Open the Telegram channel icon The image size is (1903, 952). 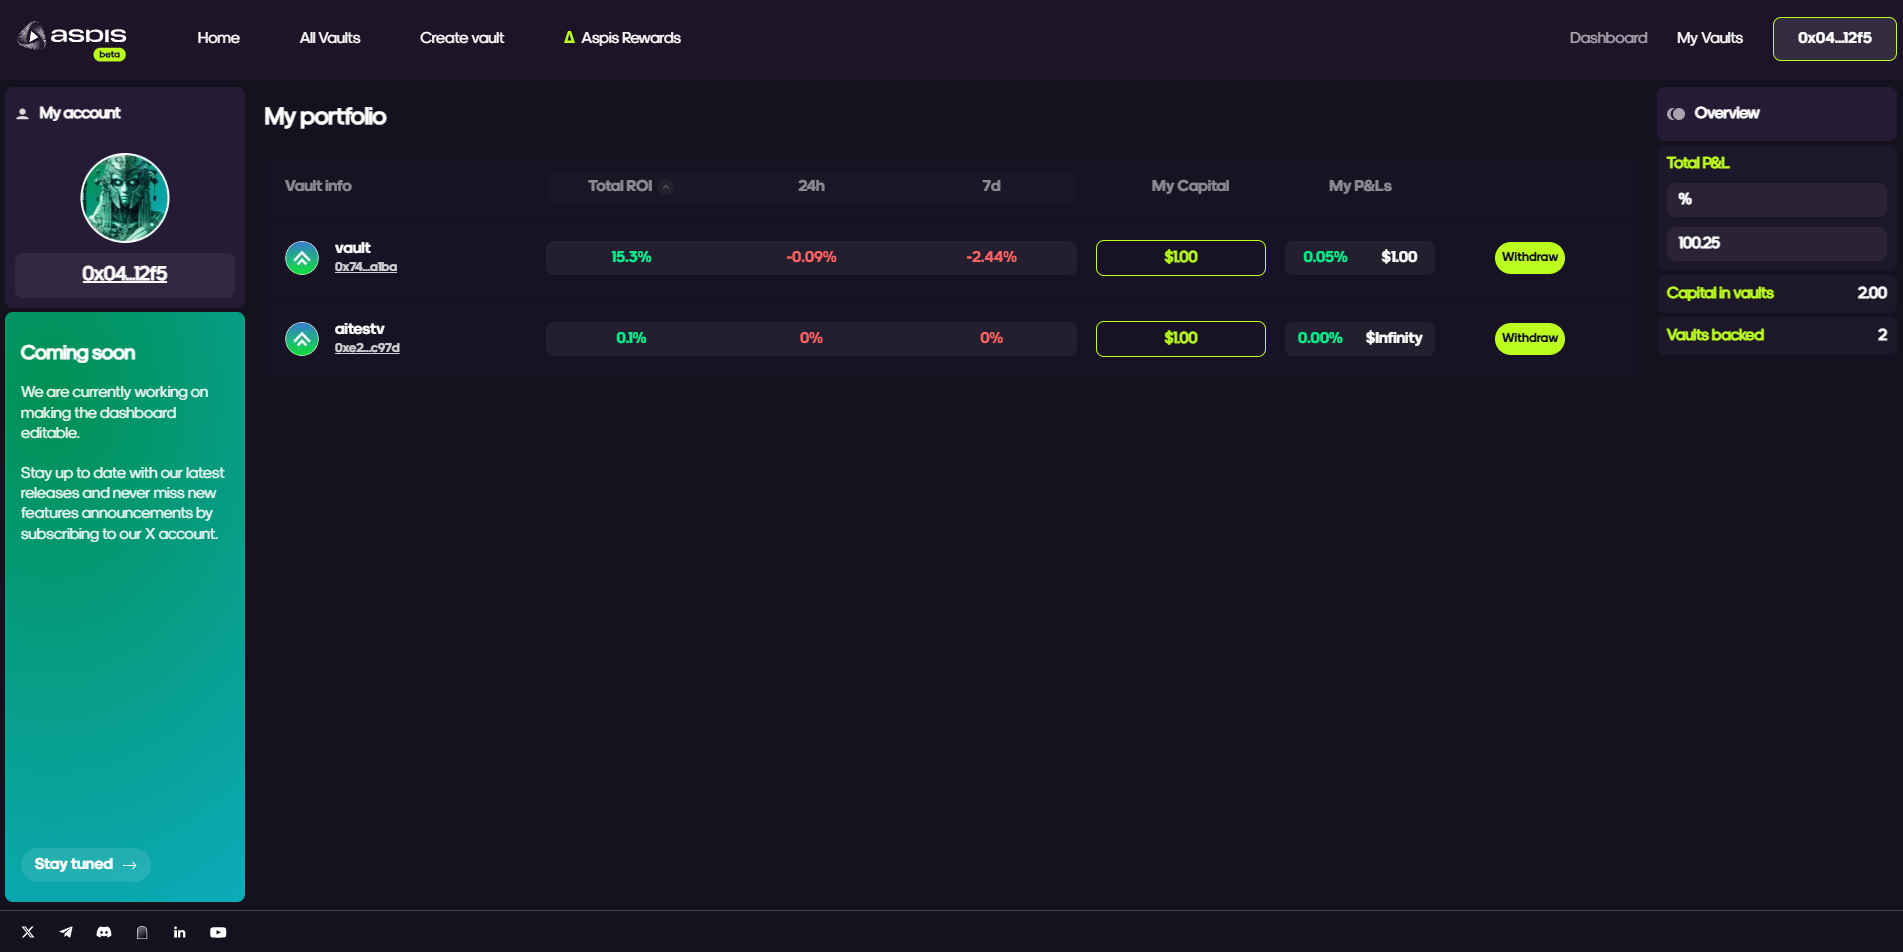[x=66, y=932]
